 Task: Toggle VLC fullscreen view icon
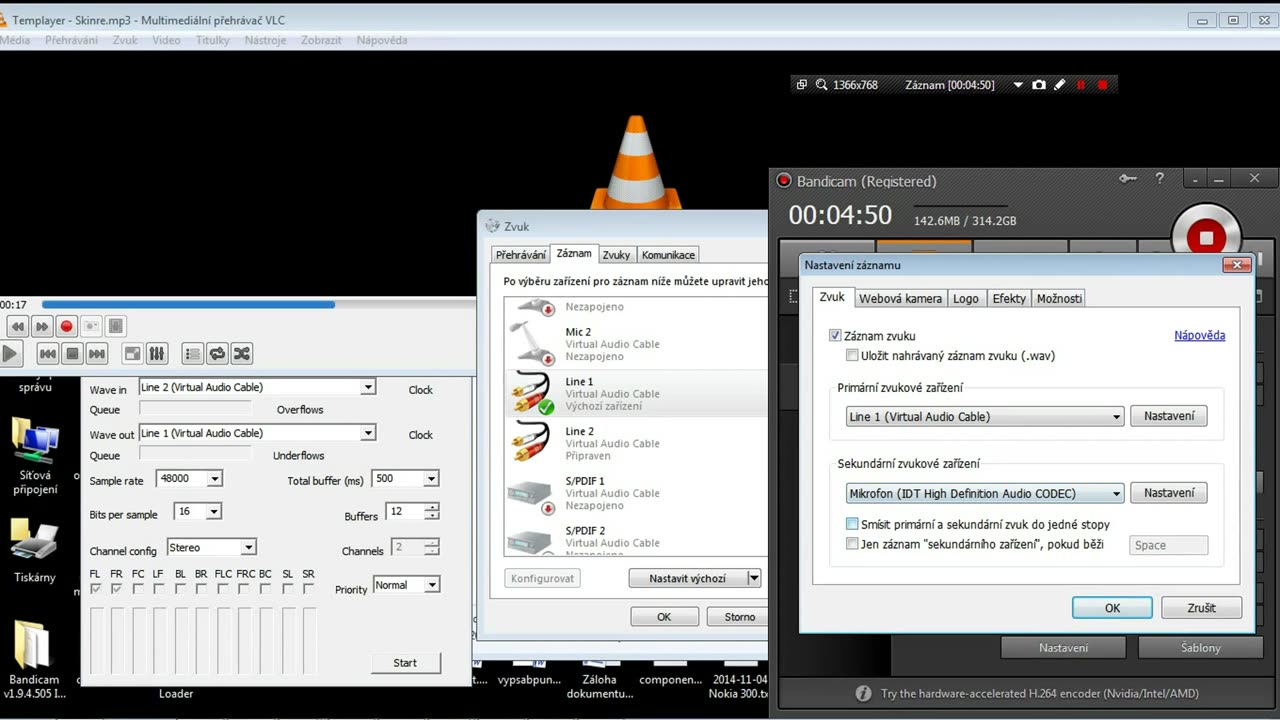[132, 353]
